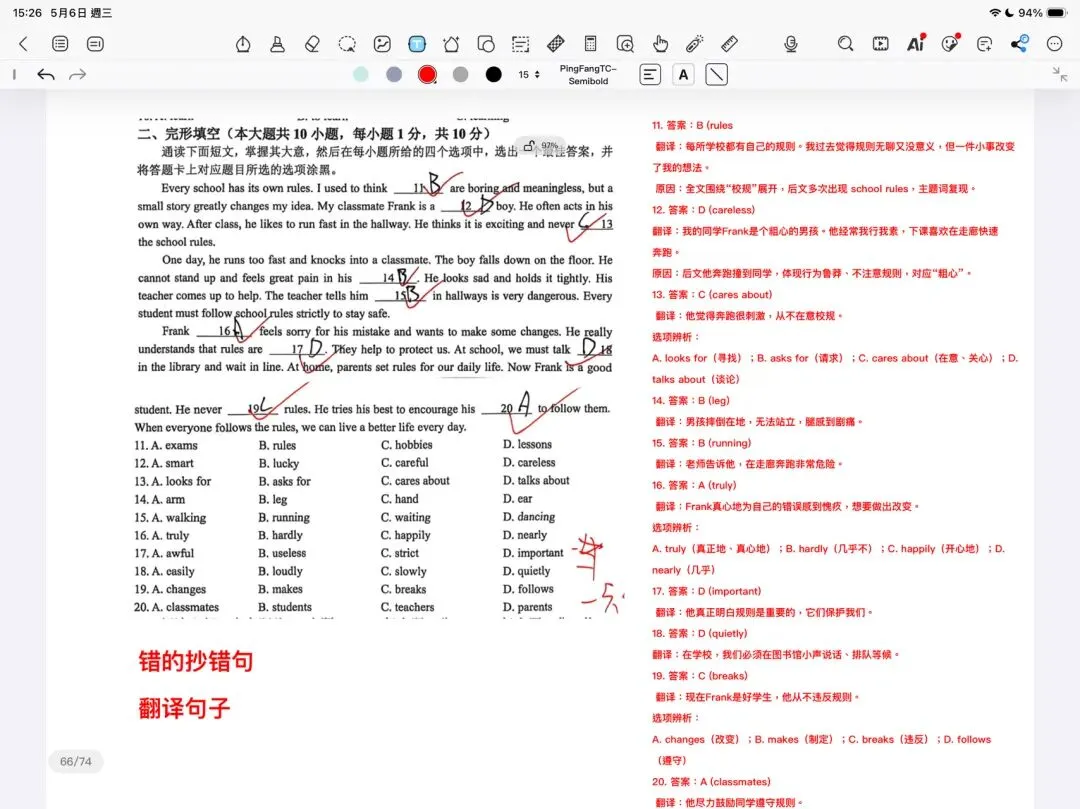
Task: Tap the 66/74 page indicator
Action: point(76,761)
